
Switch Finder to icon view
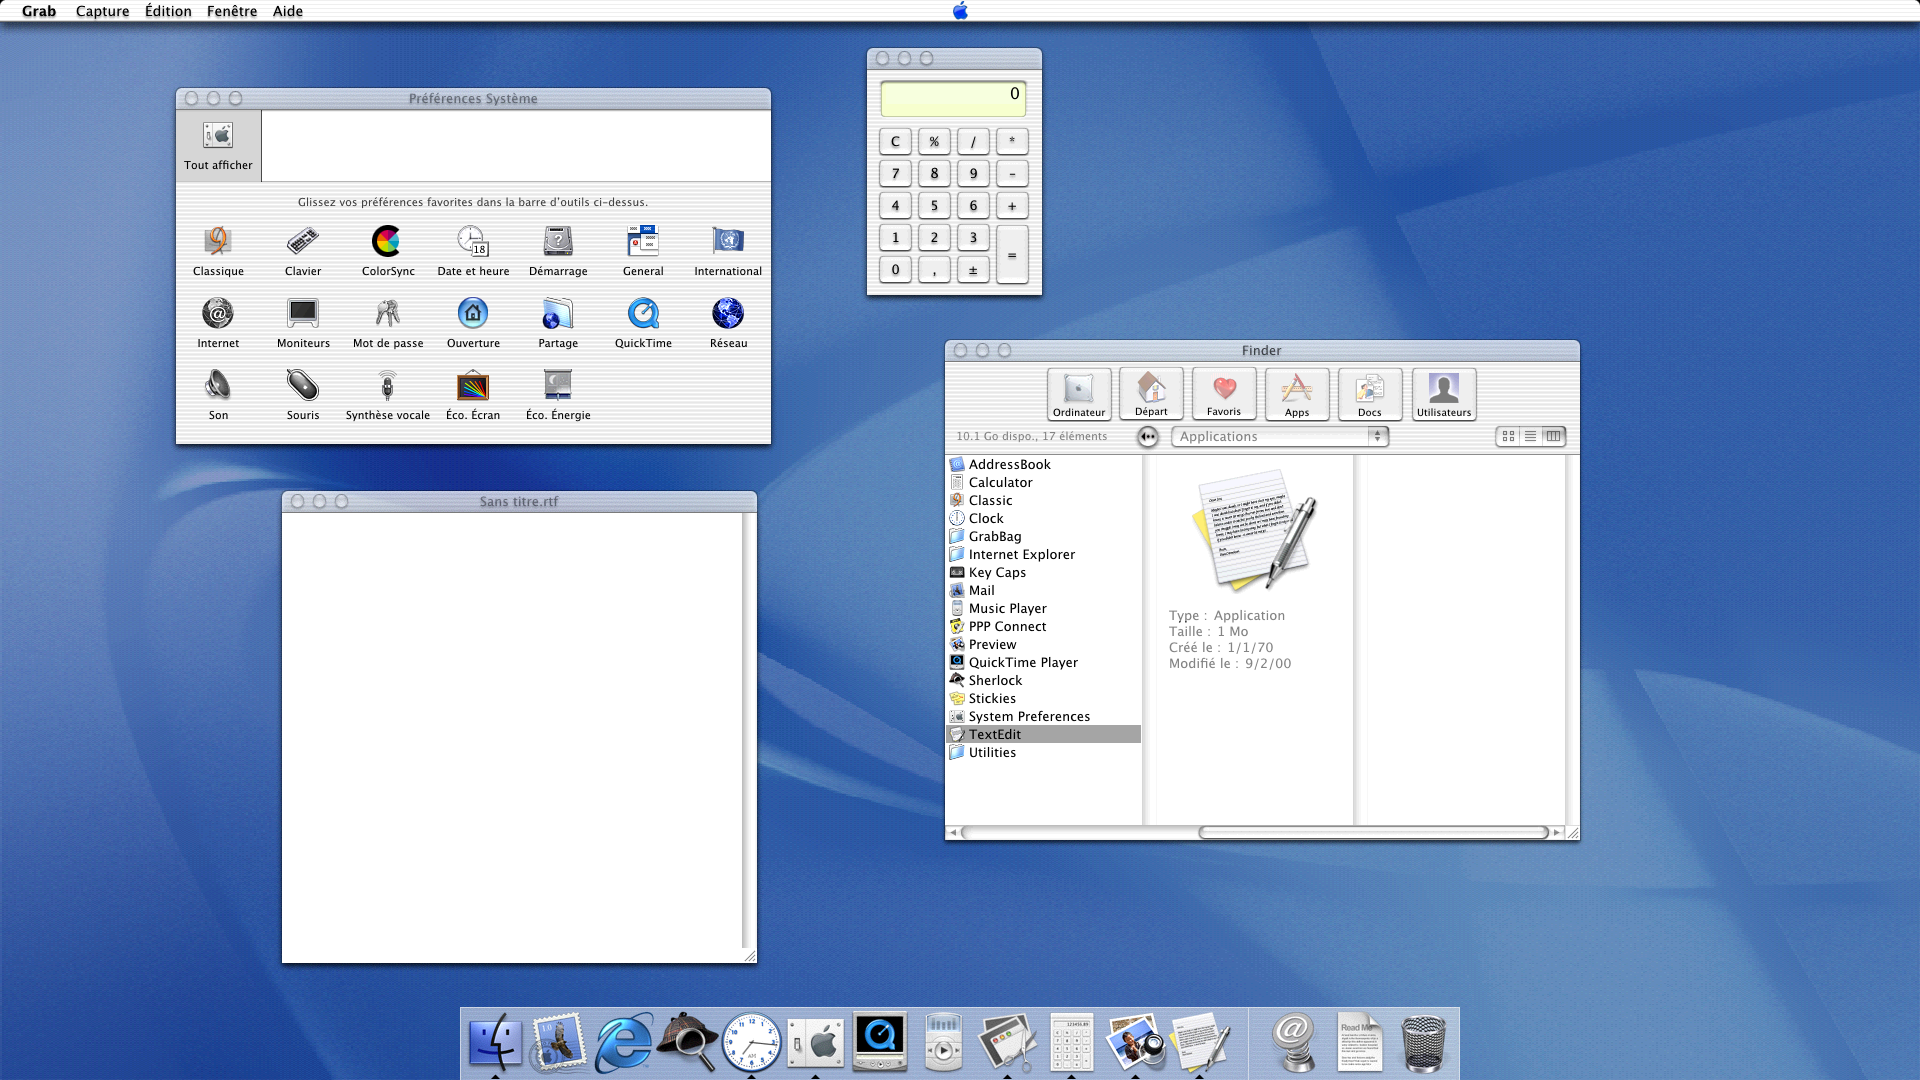coord(1508,437)
